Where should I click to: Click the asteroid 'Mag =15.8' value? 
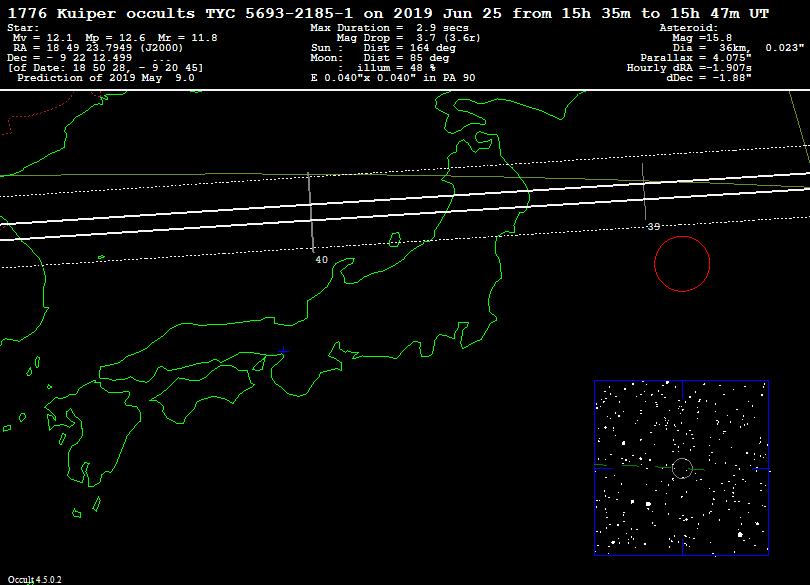[702, 38]
